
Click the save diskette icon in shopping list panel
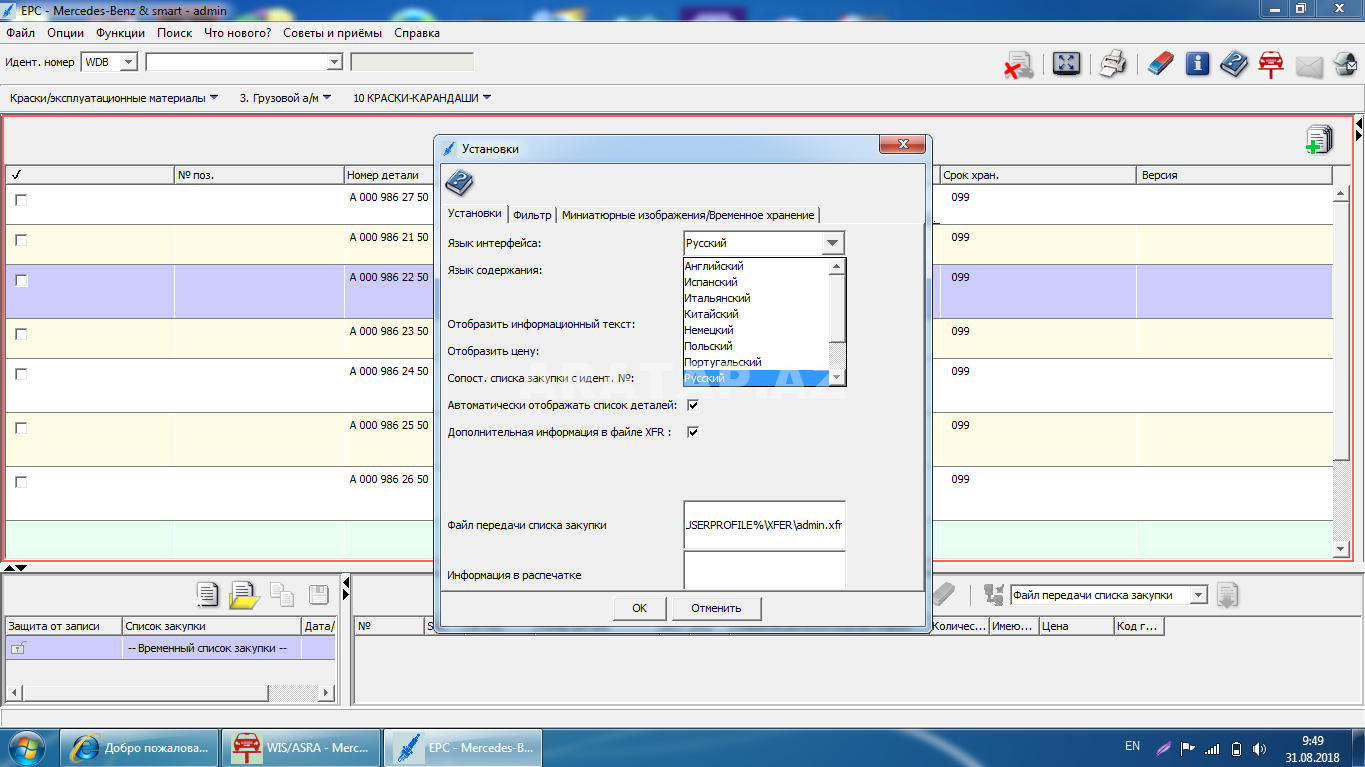click(319, 595)
